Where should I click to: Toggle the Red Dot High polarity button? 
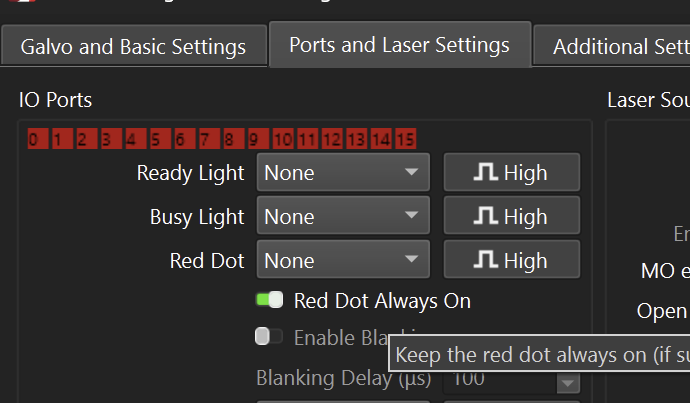[x=511, y=261]
